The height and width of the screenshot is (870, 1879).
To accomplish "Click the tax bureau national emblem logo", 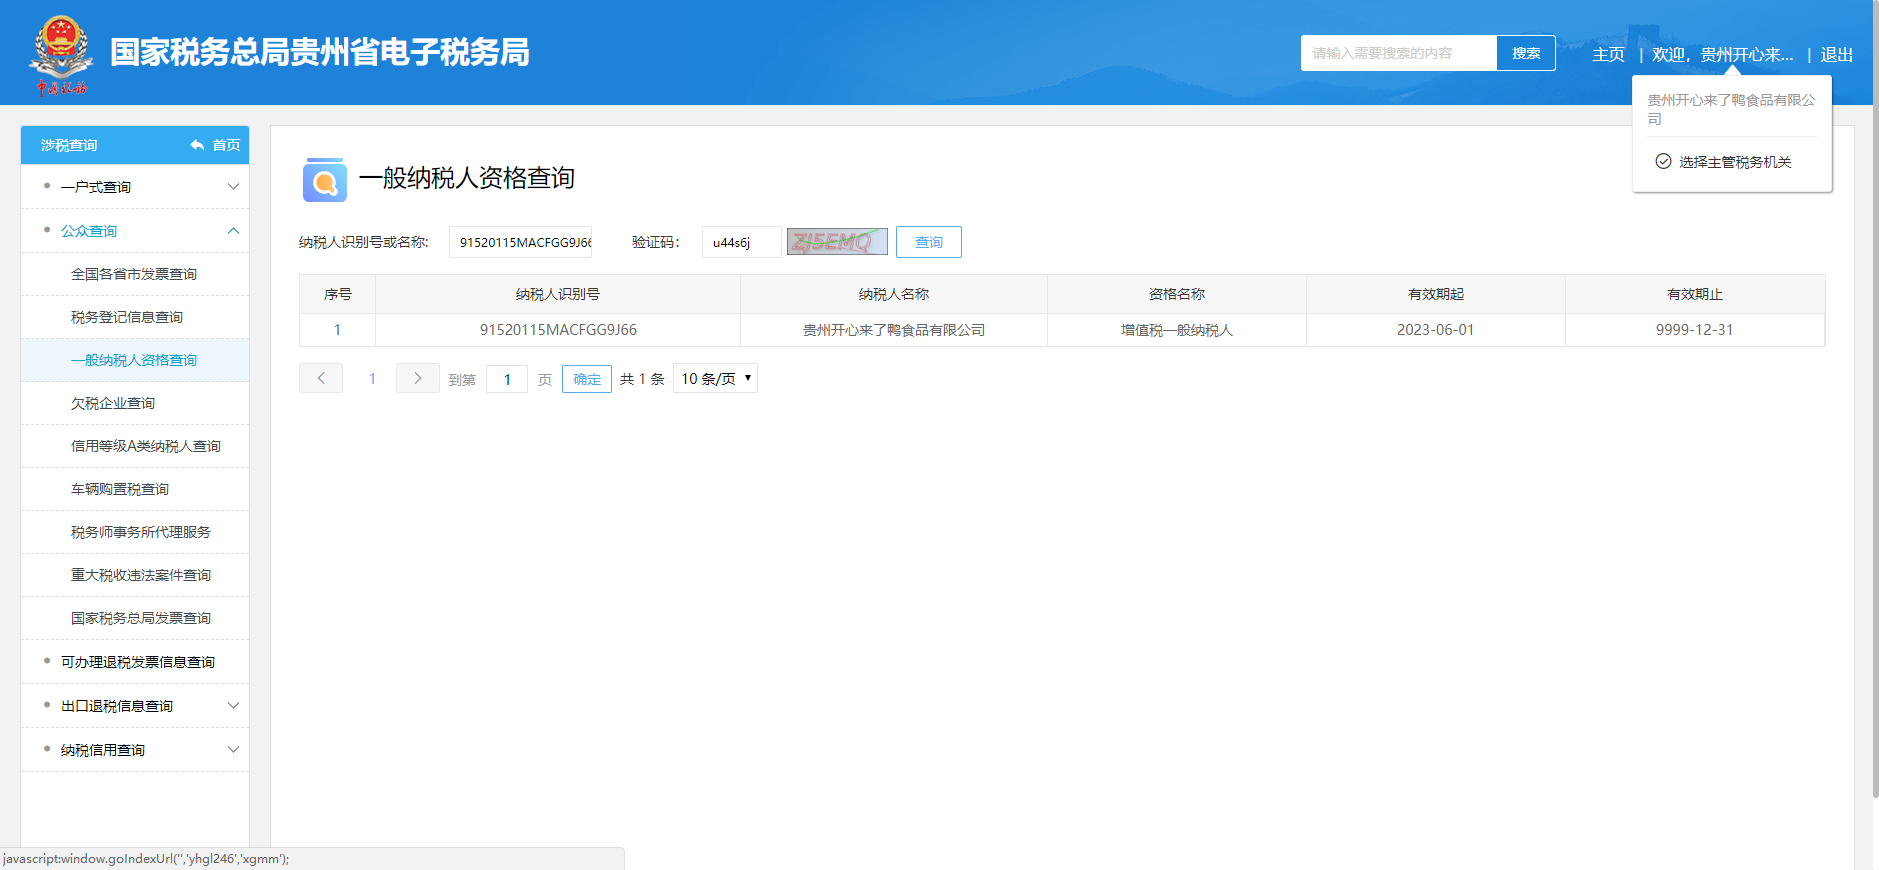I will (x=61, y=54).
